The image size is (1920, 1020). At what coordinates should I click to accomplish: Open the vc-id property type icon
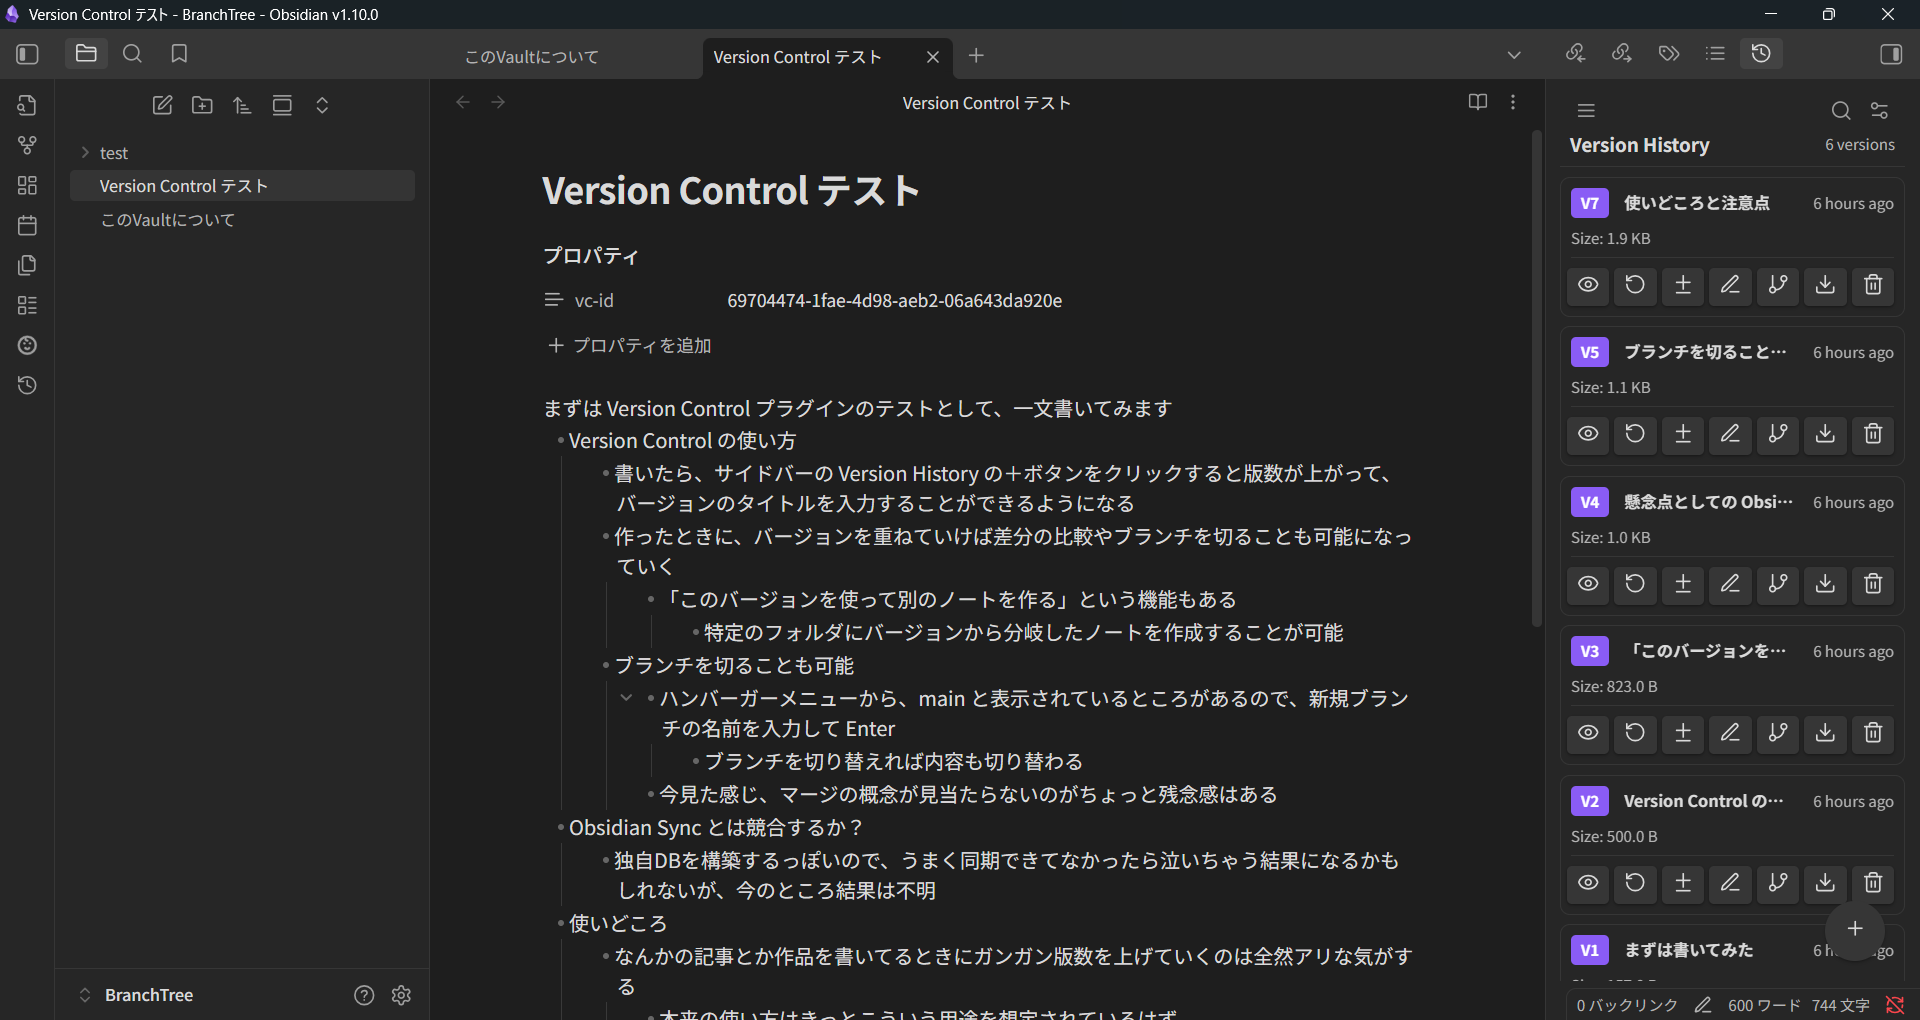click(553, 300)
